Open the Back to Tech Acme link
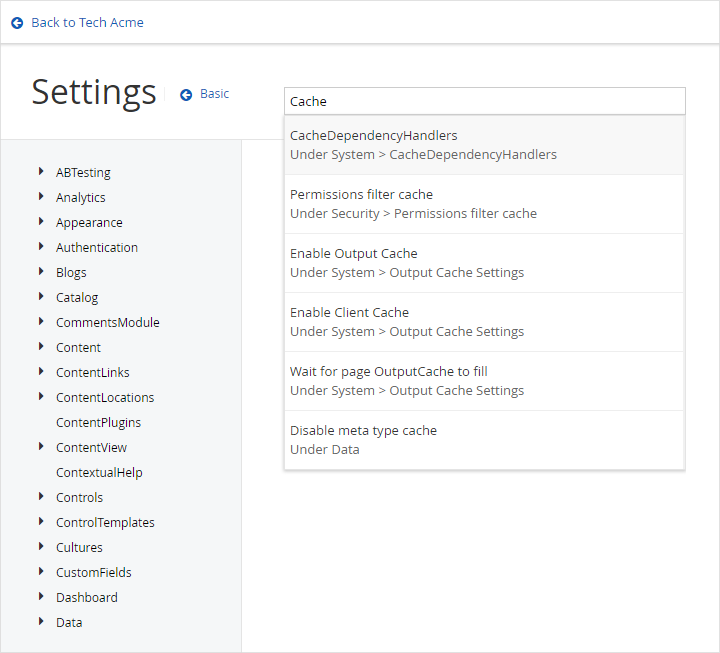Screen dimensions: 720x653 [87, 23]
